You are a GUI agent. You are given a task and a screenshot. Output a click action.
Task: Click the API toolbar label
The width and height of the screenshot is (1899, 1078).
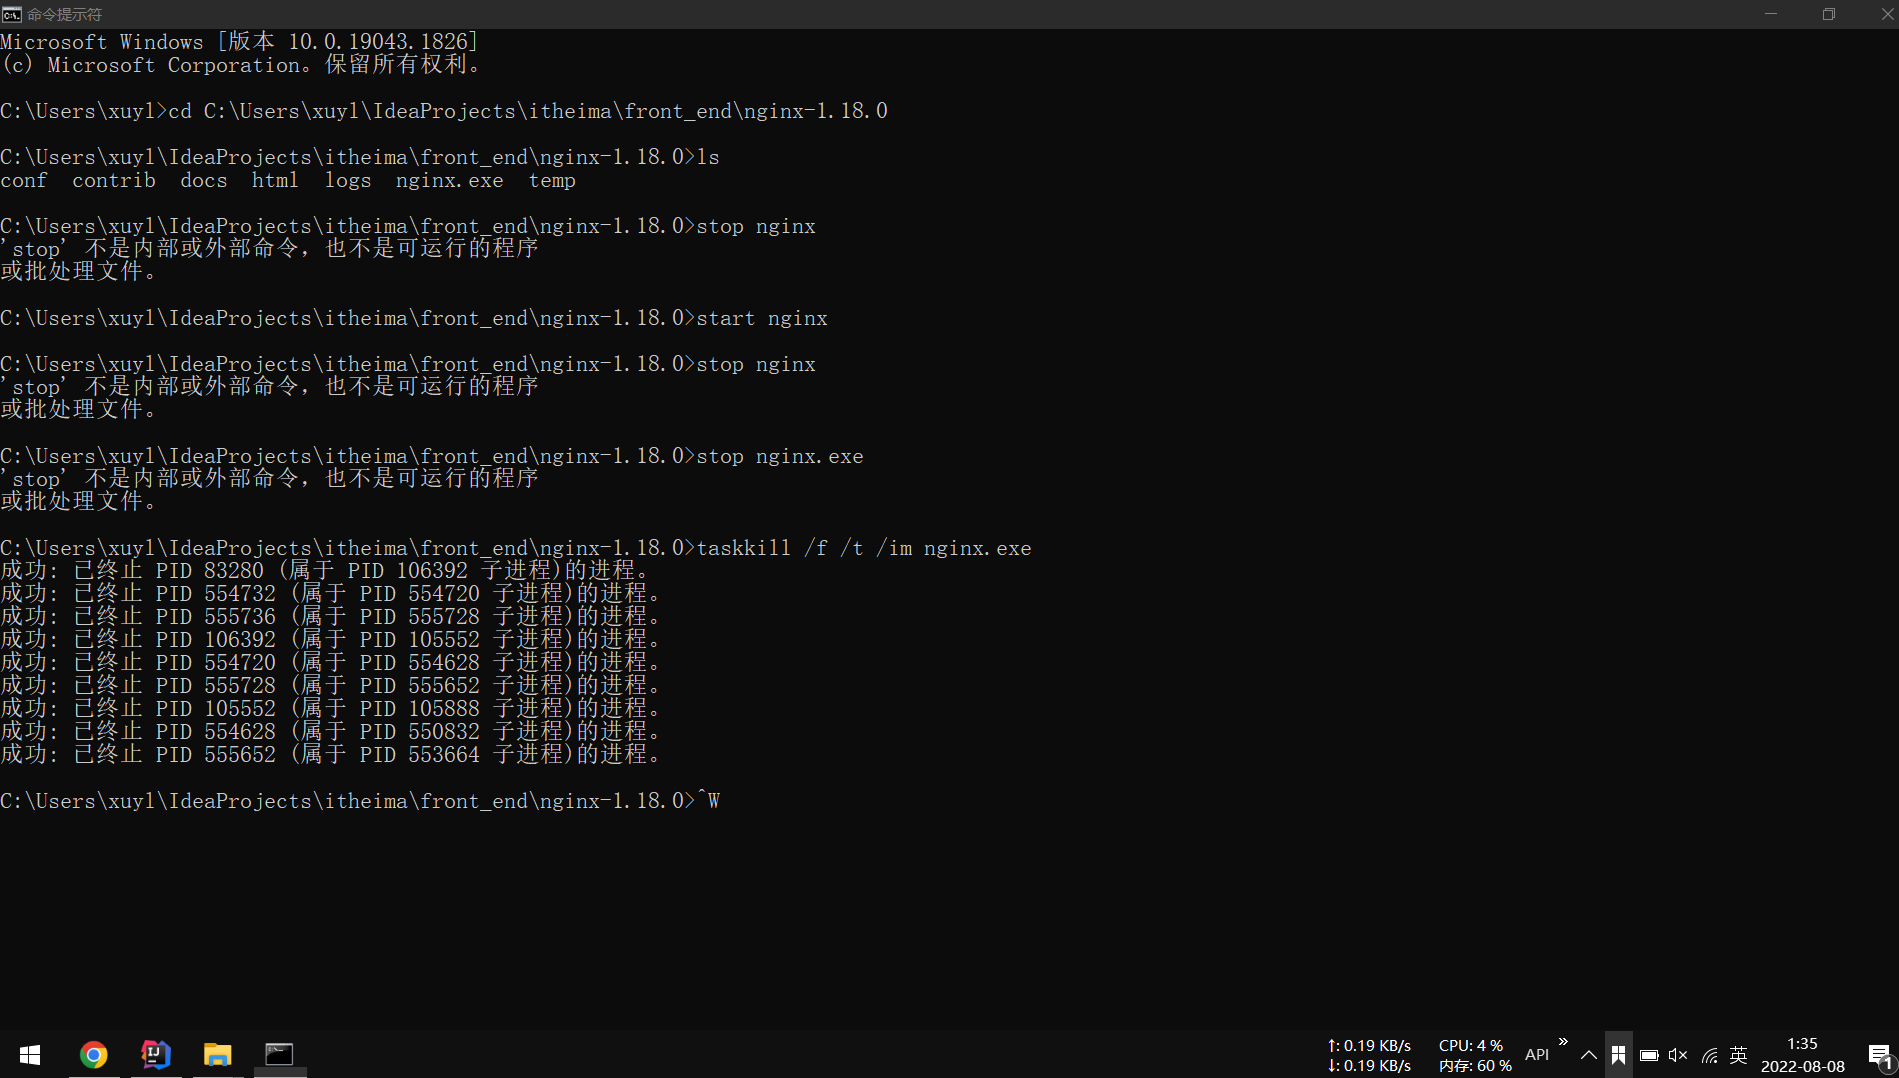tap(1537, 1055)
